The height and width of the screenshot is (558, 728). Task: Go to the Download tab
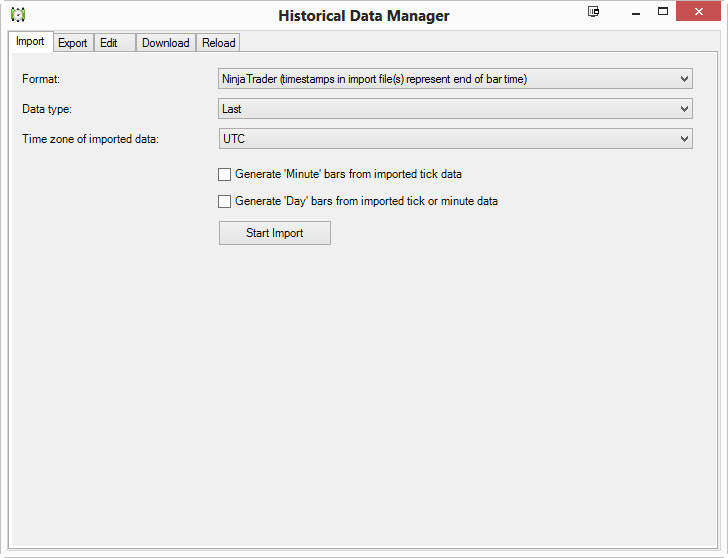(x=165, y=43)
